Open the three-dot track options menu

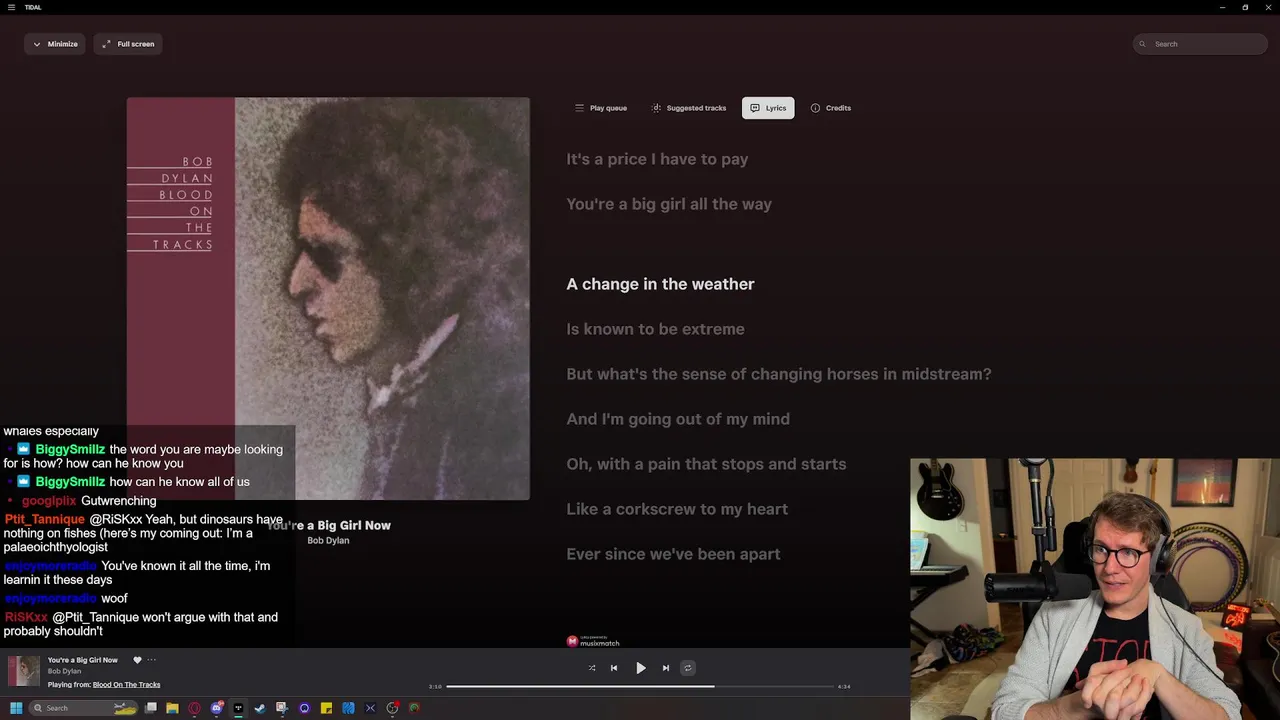[x=152, y=660]
